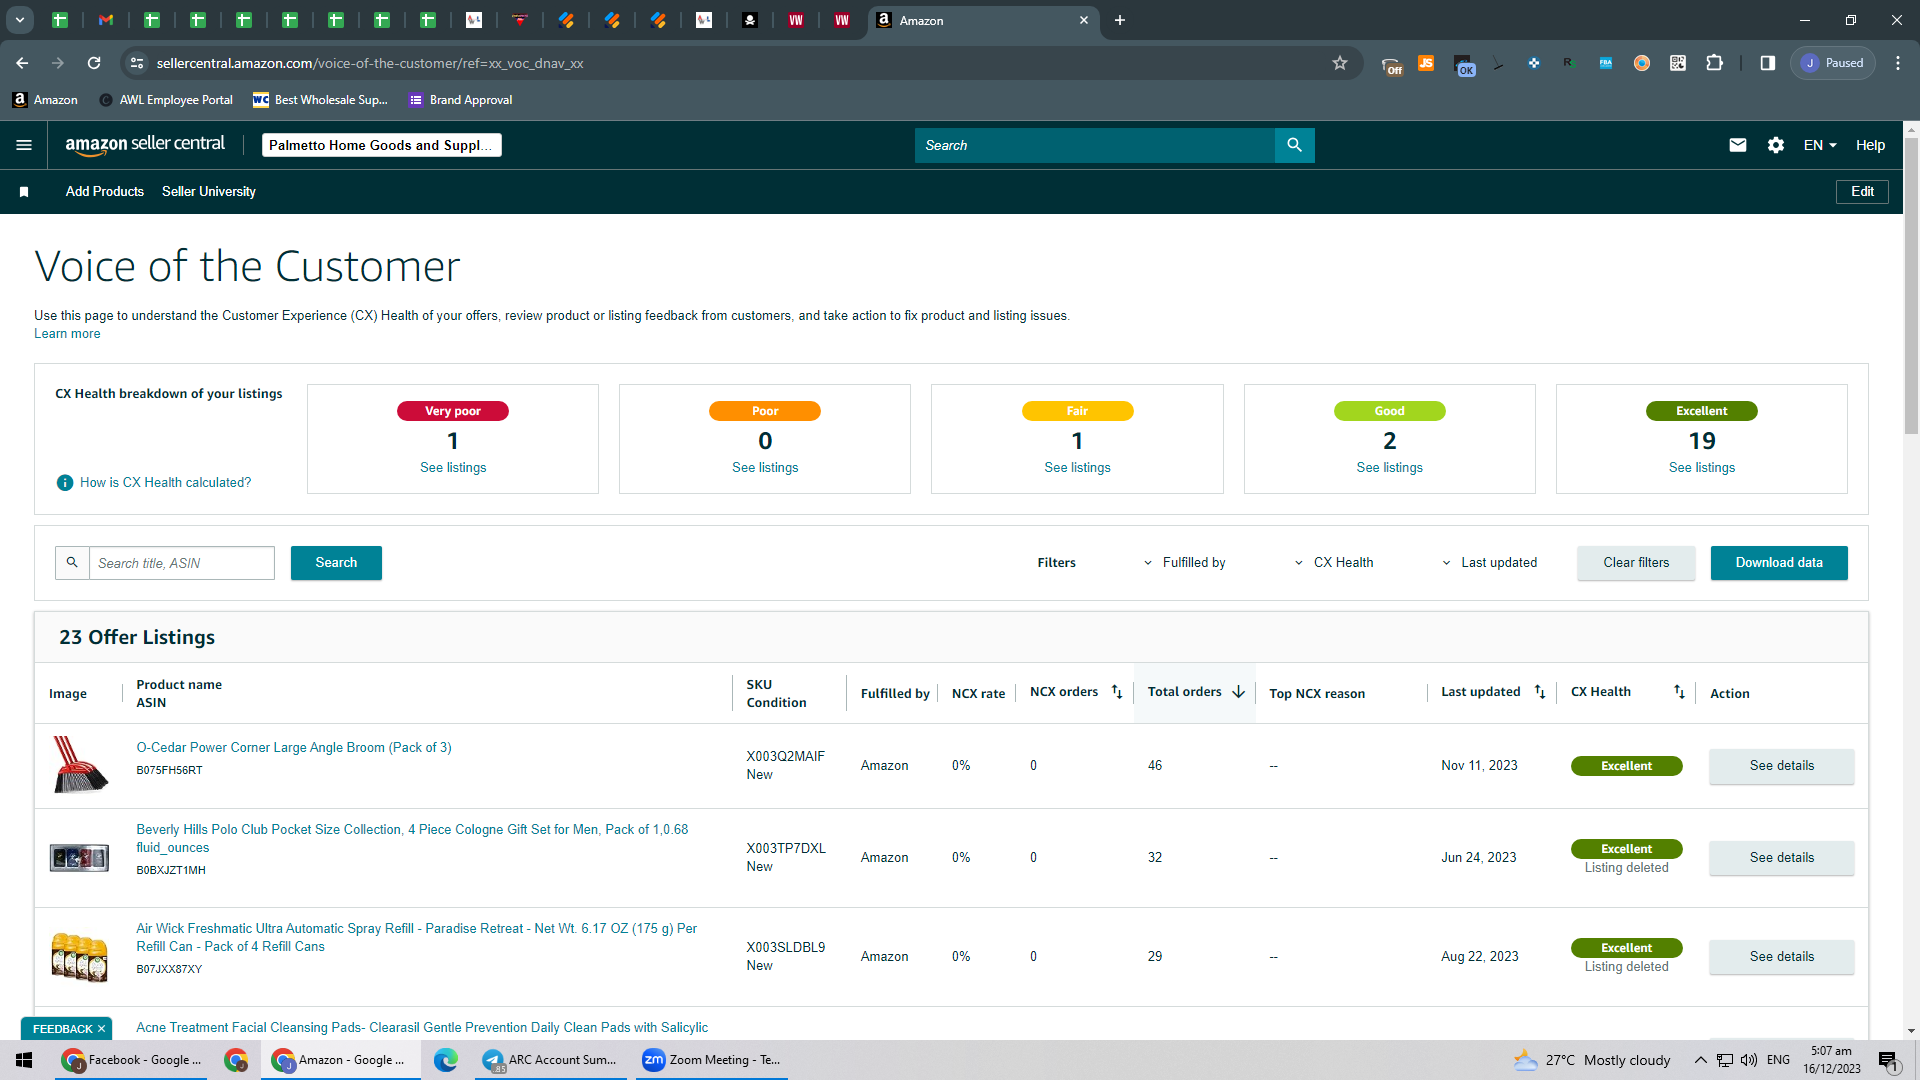The width and height of the screenshot is (1920, 1080).
Task: Expand the Fulfilled by filter dropdown
Action: (1185, 563)
